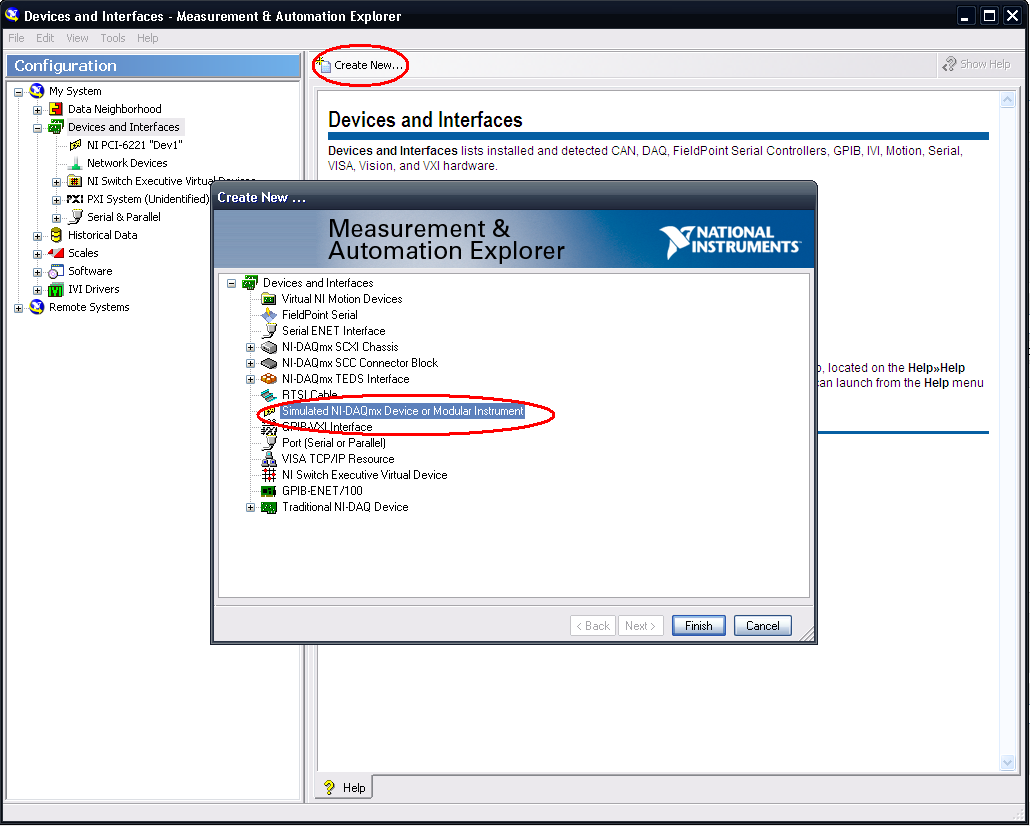Collapse Devices and Interfaces root in Create New dialog
The height and width of the screenshot is (826, 1030).
point(231,283)
